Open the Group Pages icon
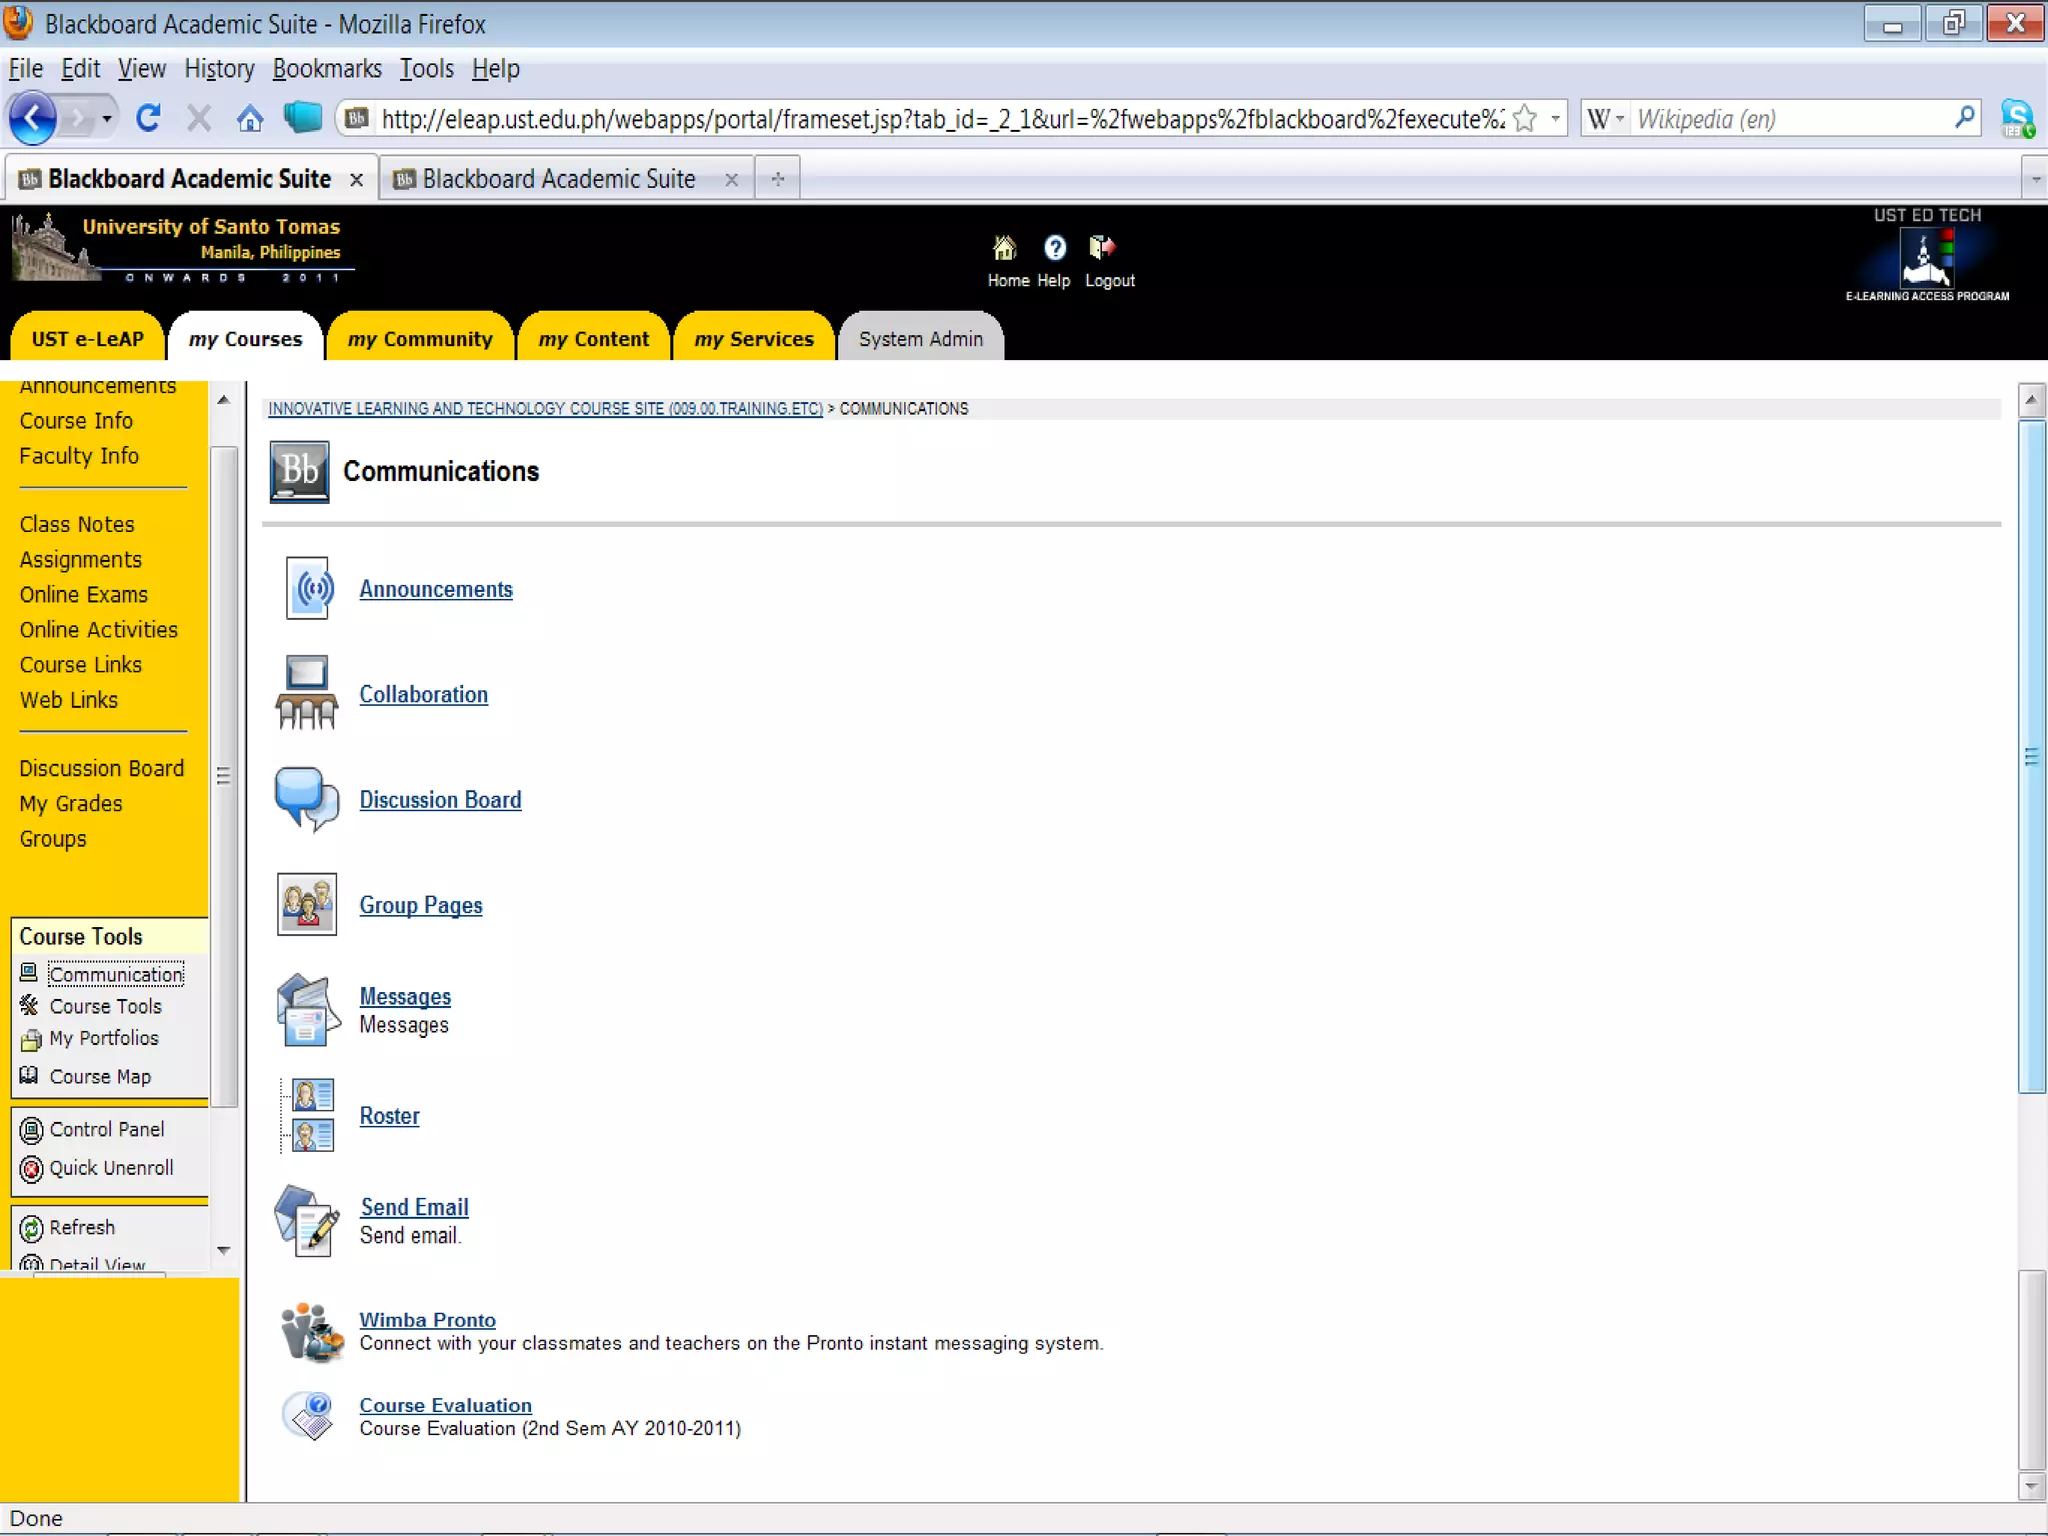 pos(307,904)
